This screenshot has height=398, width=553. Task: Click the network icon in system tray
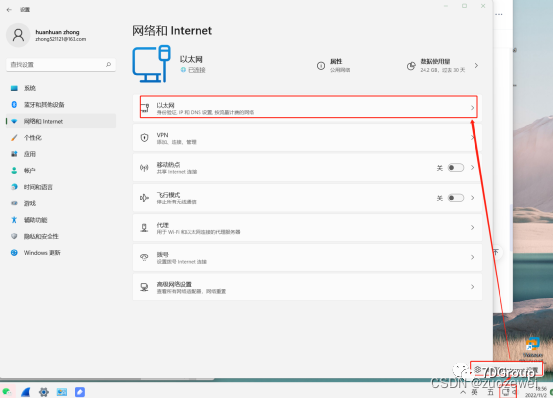click(505, 392)
